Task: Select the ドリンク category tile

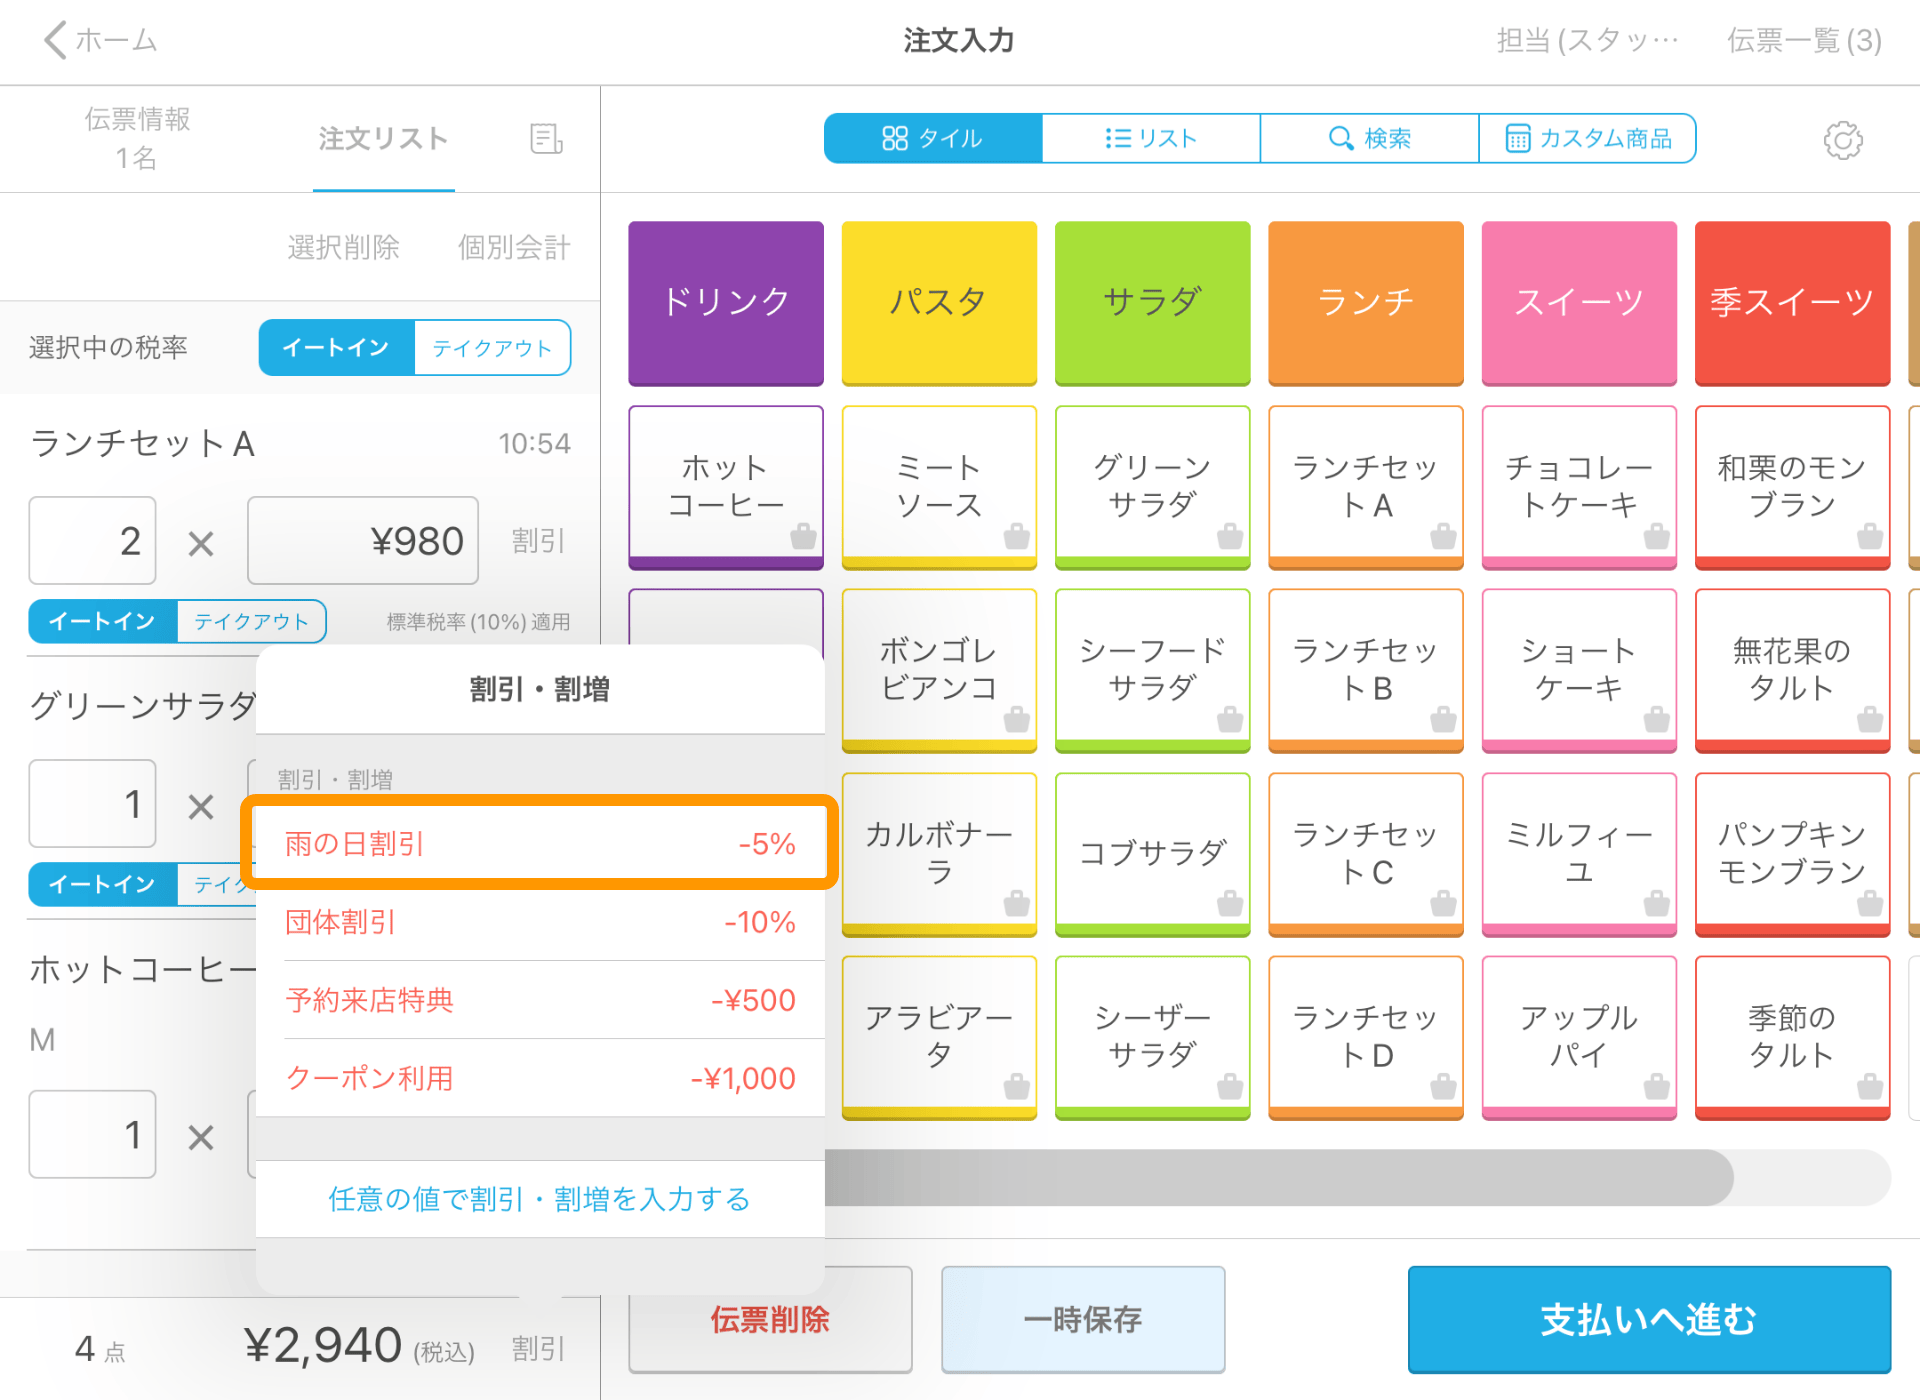Action: coord(726,303)
